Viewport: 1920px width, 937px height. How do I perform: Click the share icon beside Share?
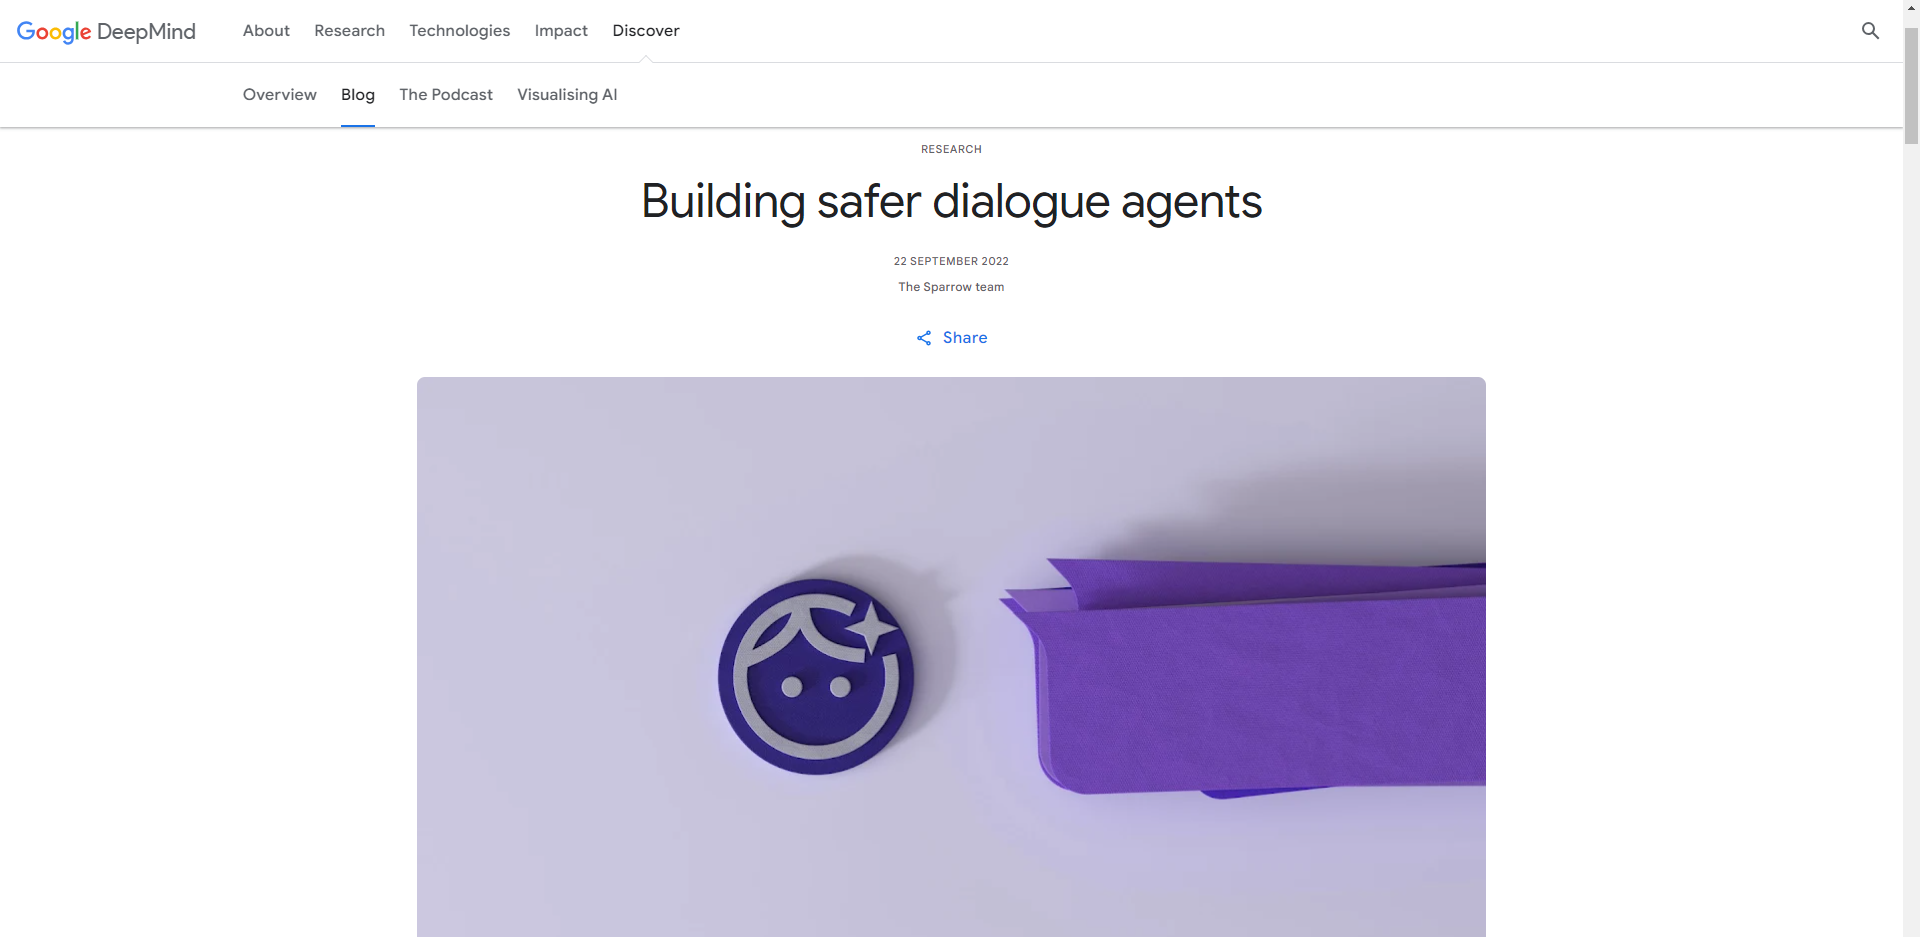click(924, 338)
